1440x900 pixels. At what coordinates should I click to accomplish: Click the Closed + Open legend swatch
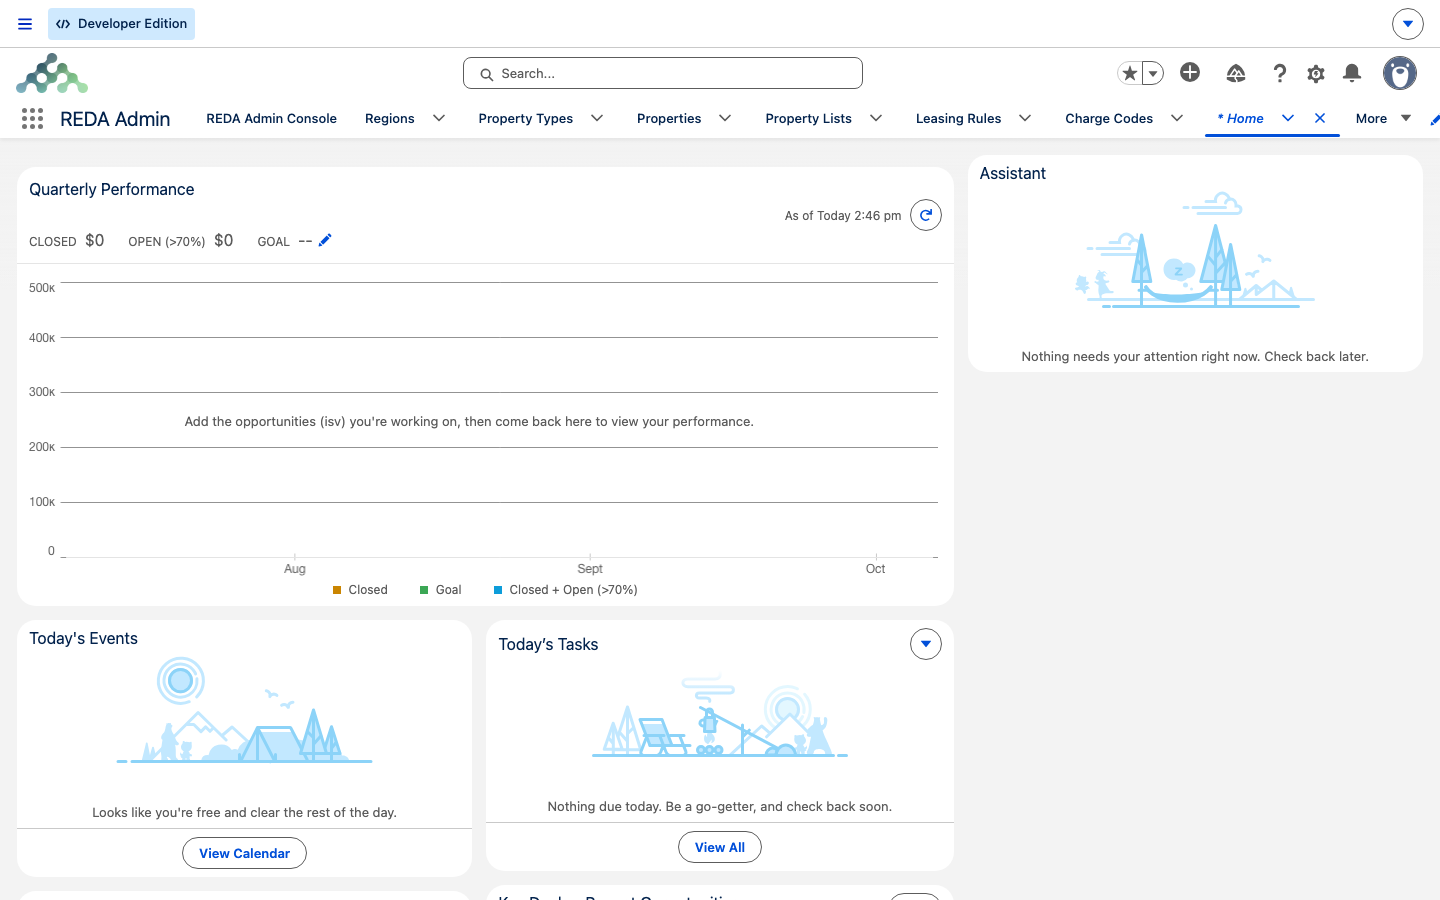(498, 590)
